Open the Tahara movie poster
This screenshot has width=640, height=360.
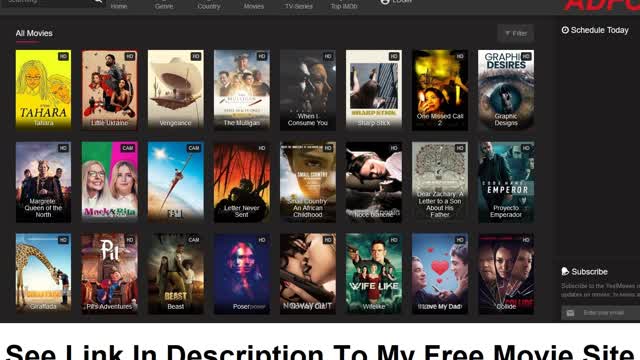(x=43, y=90)
